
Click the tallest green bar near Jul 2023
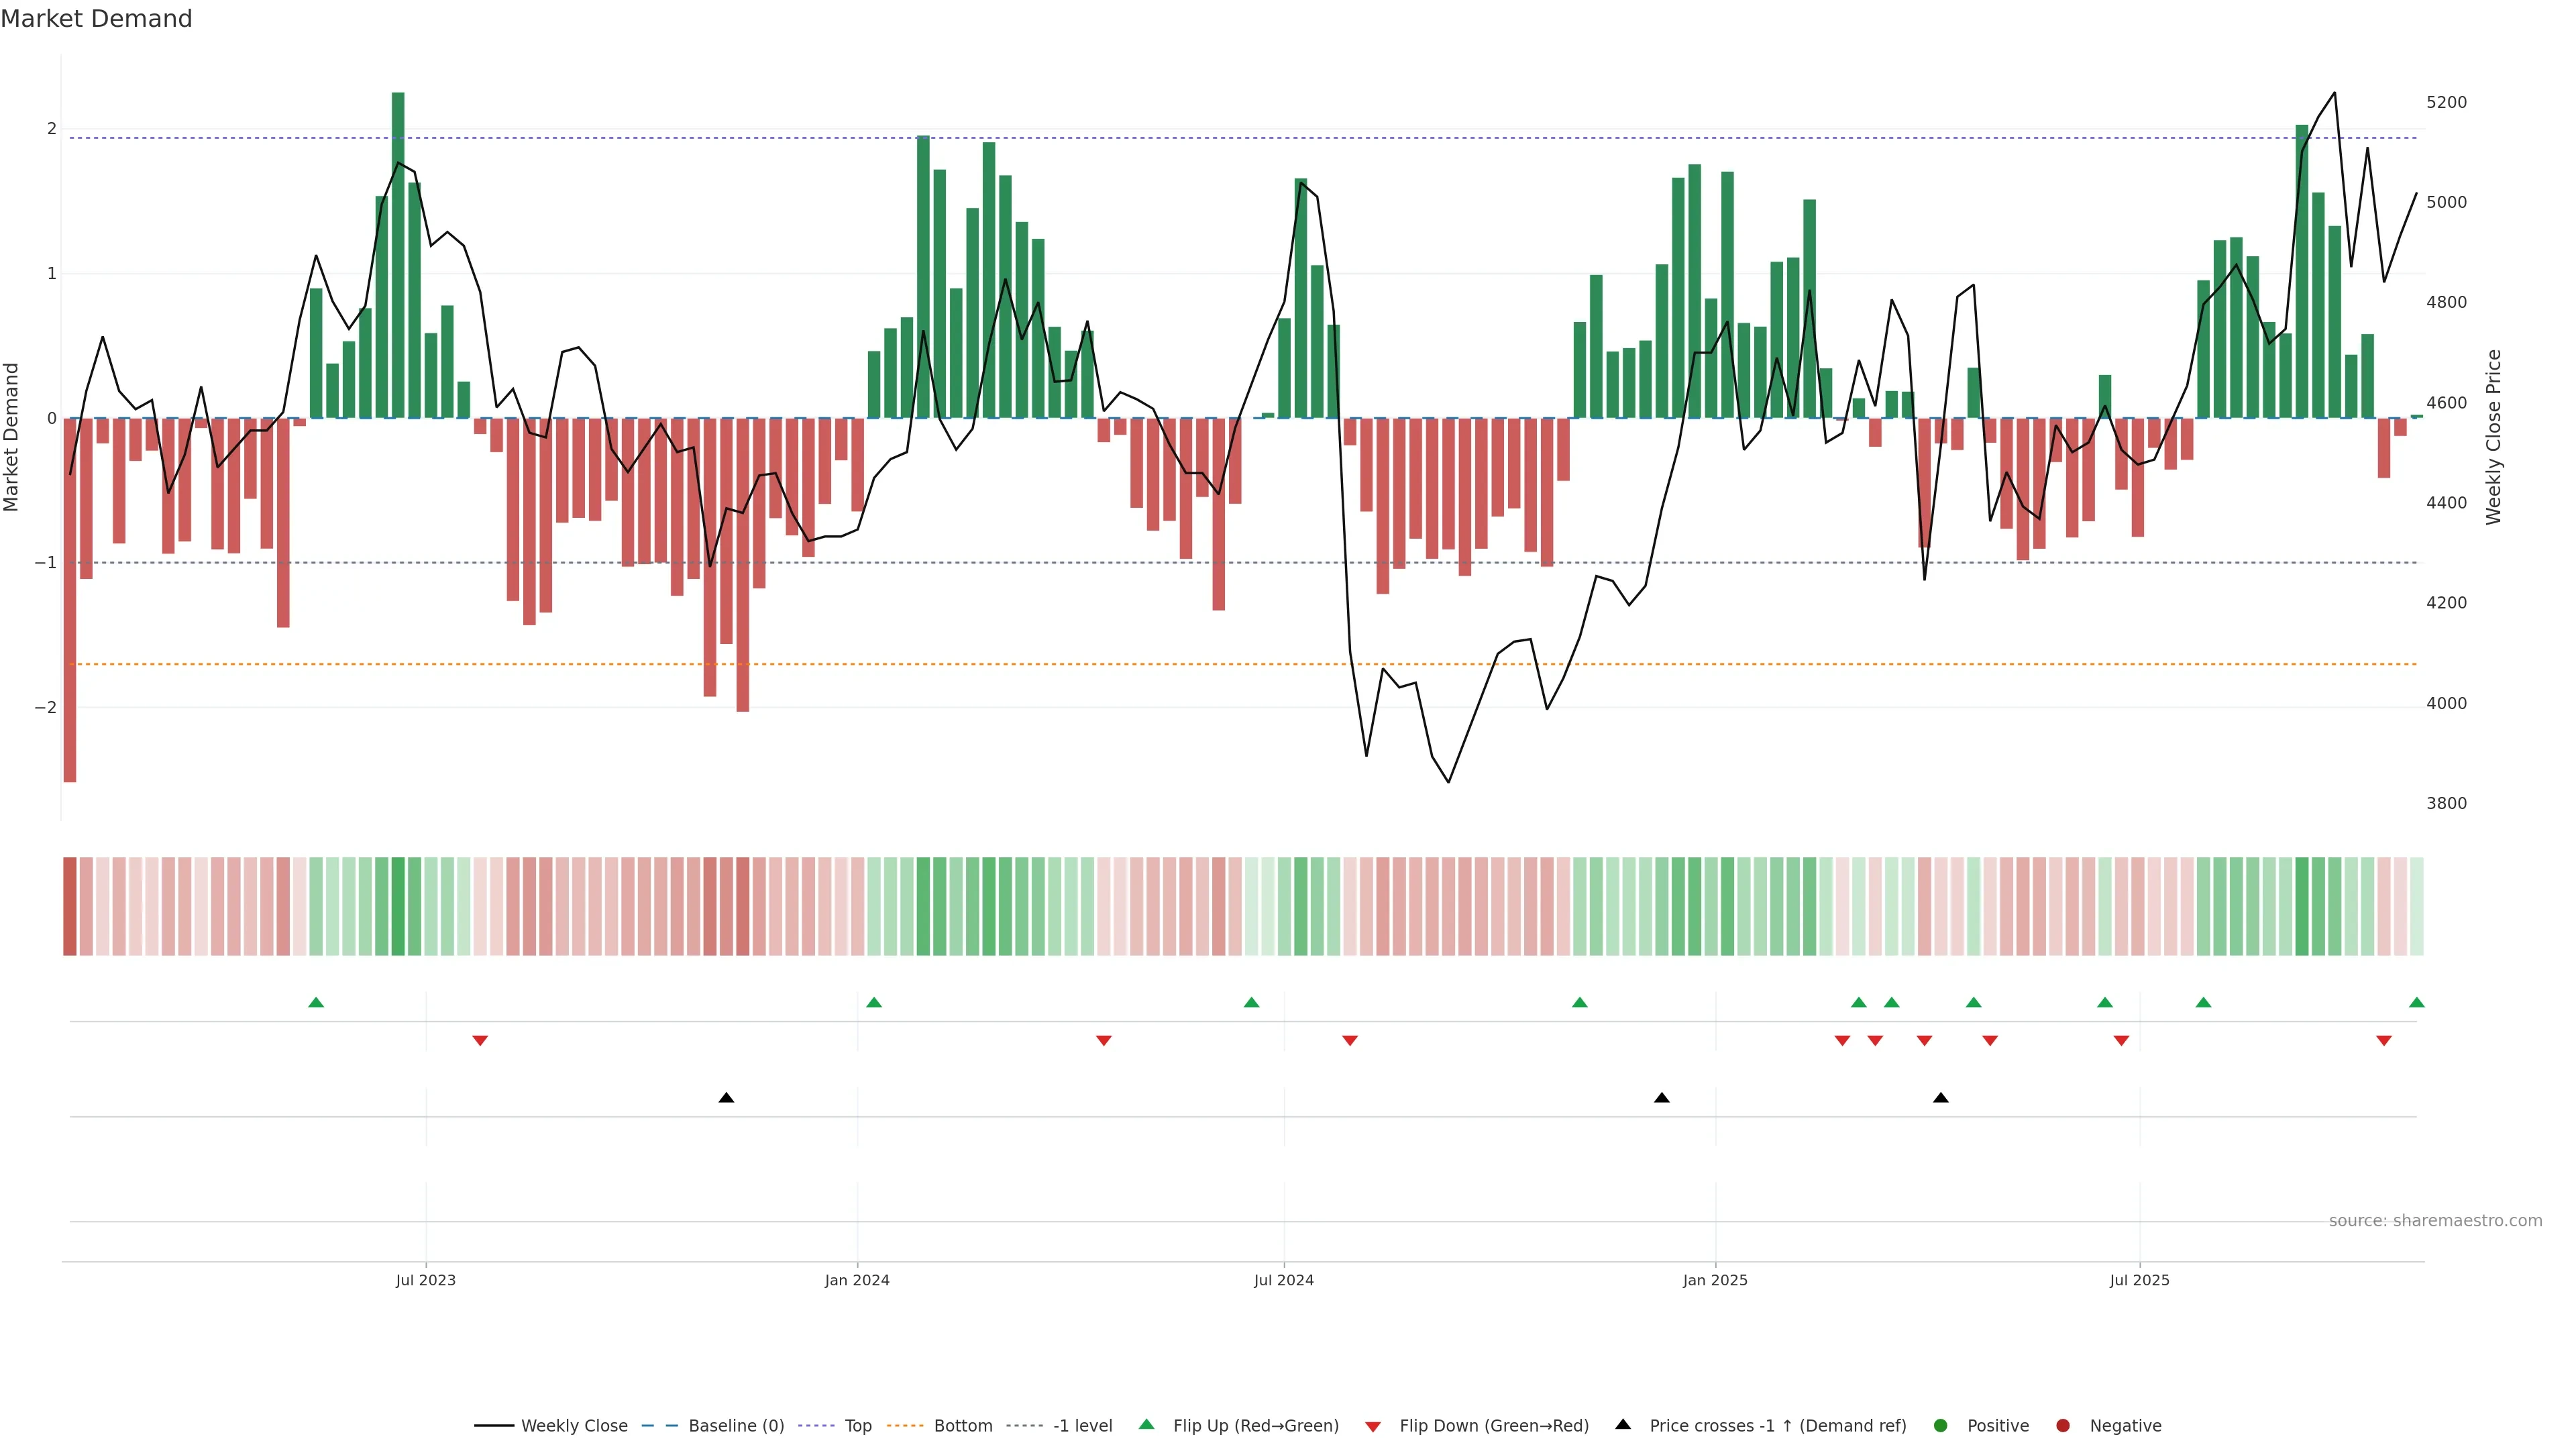[x=398, y=255]
